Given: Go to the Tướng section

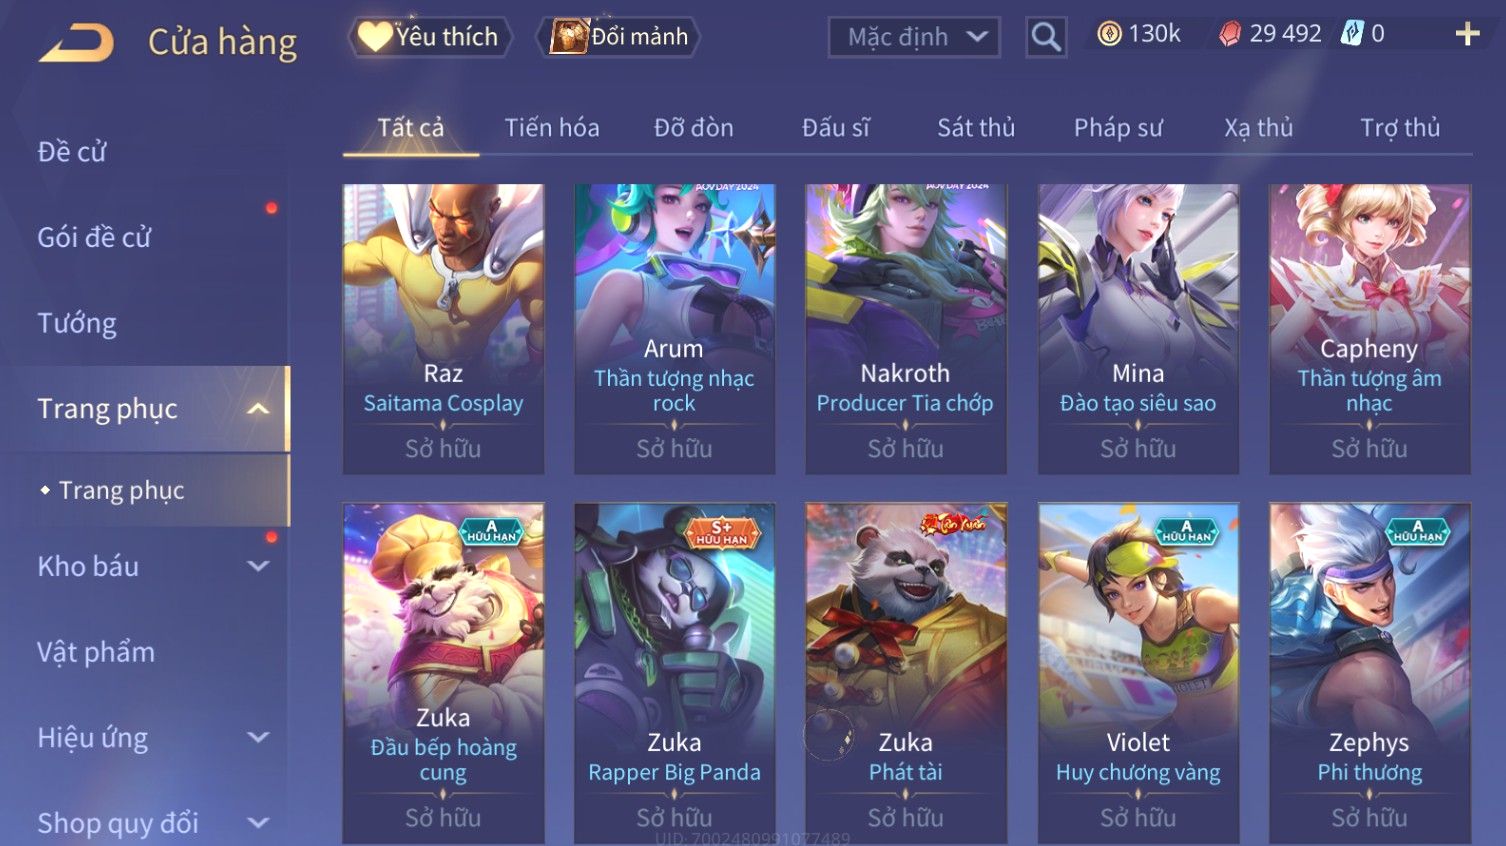Looking at the screenshot, I should [77, 324].
